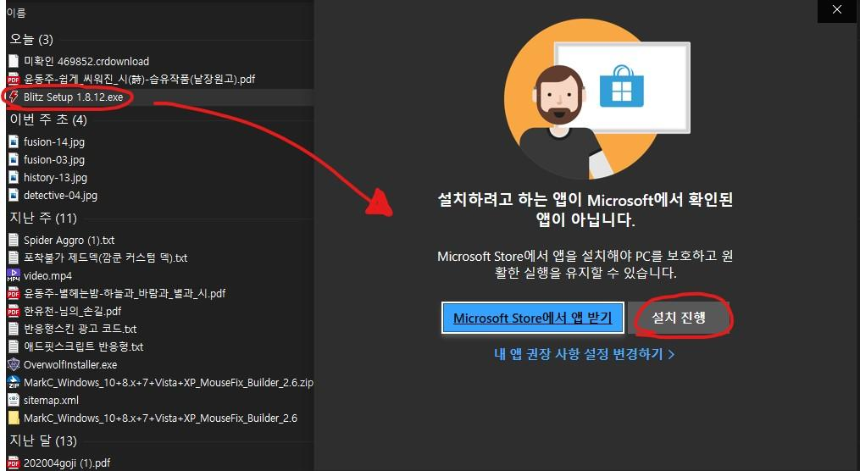Select file name fusion-03.jpg

[x=54, y=160]
